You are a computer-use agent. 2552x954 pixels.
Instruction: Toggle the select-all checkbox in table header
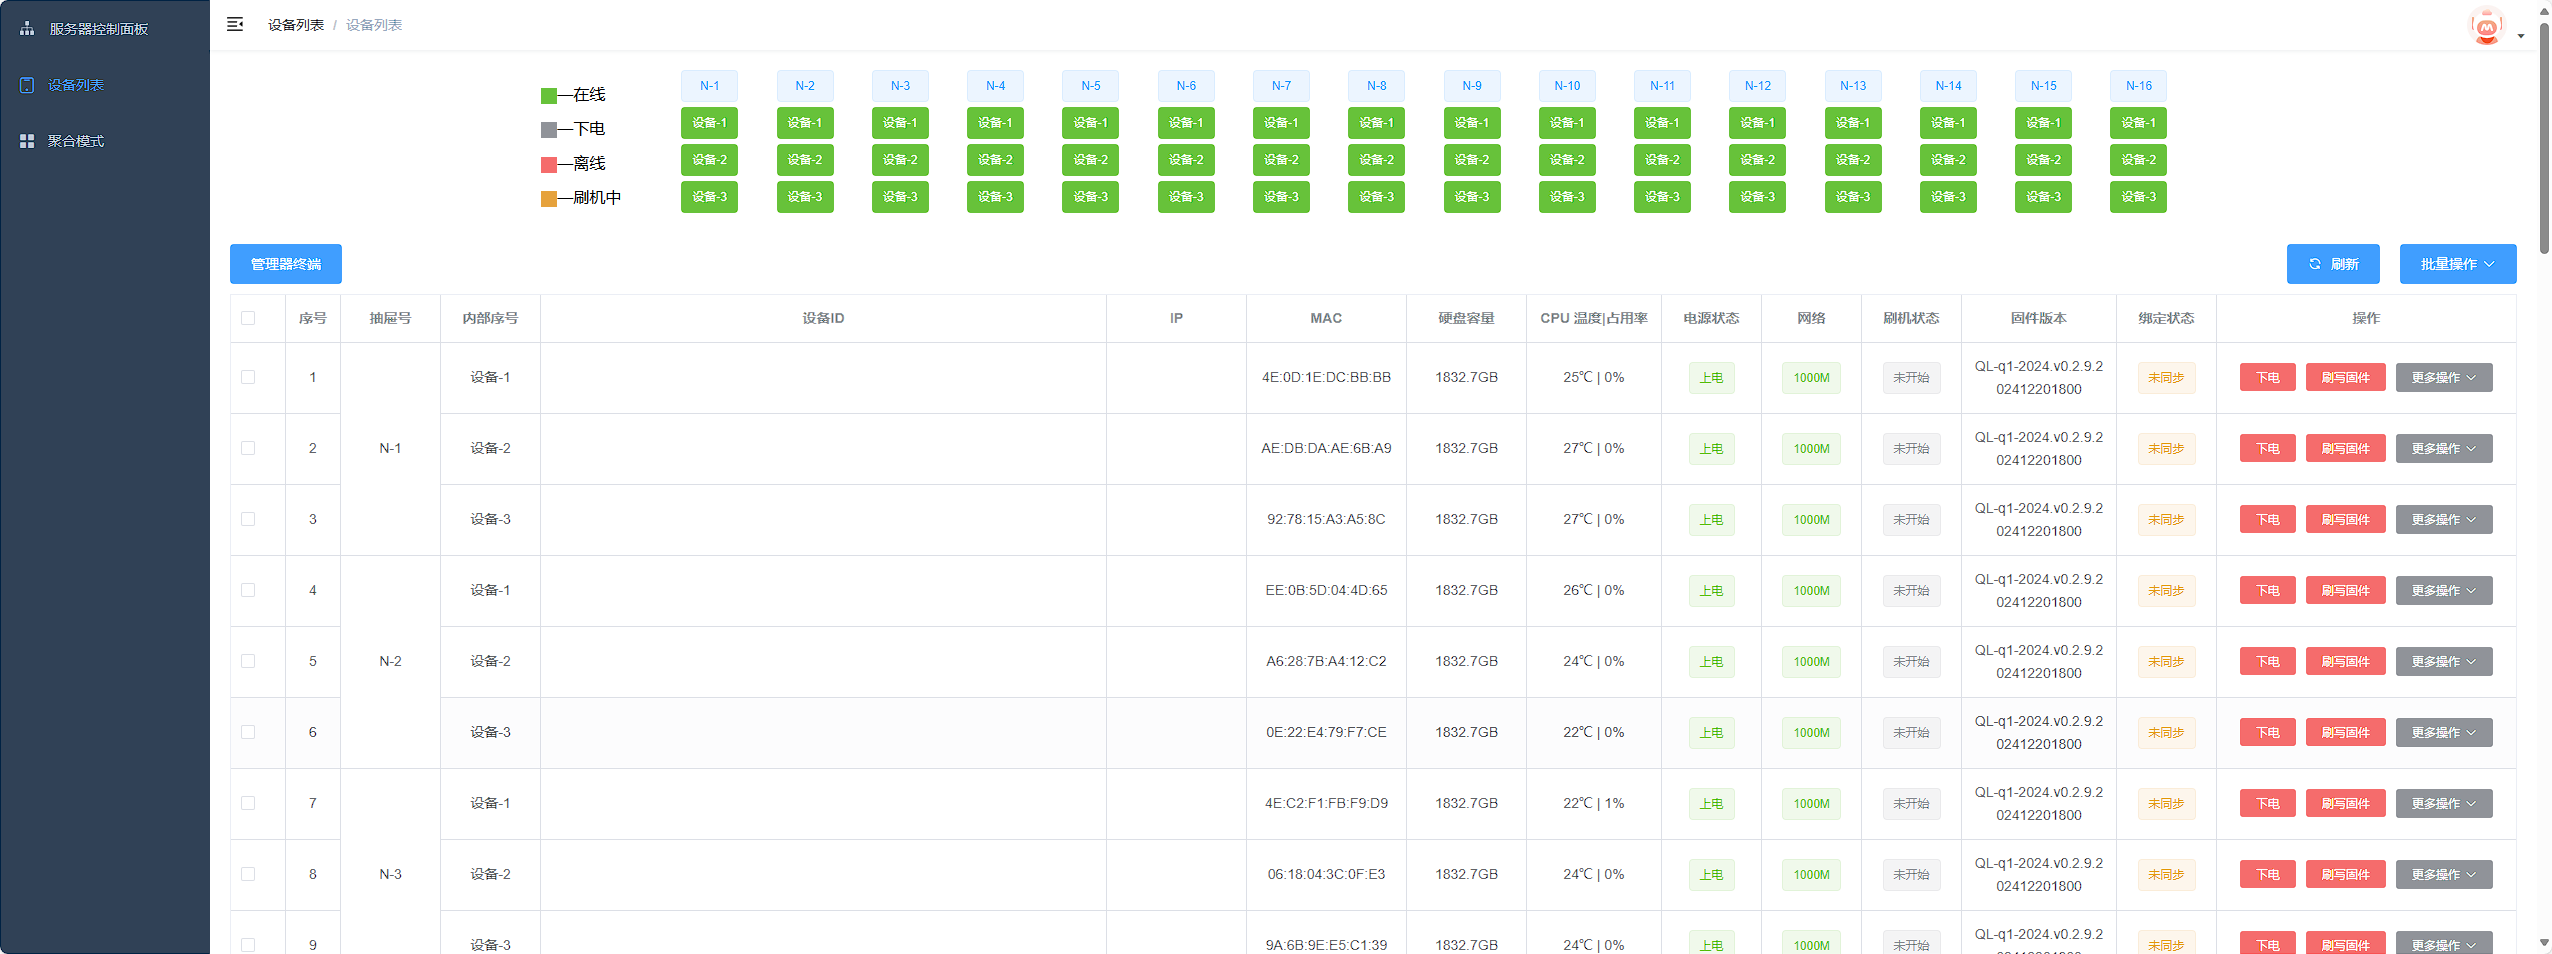click(248, 318)
